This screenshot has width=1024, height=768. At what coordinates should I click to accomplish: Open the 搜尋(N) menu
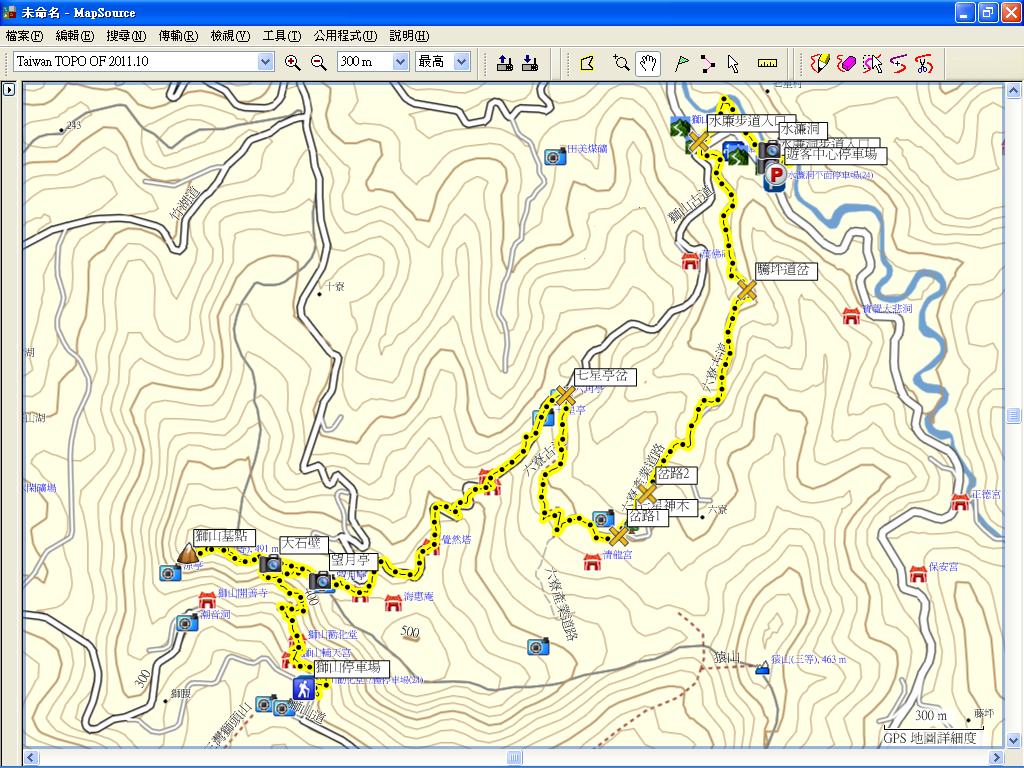(126, 36)
